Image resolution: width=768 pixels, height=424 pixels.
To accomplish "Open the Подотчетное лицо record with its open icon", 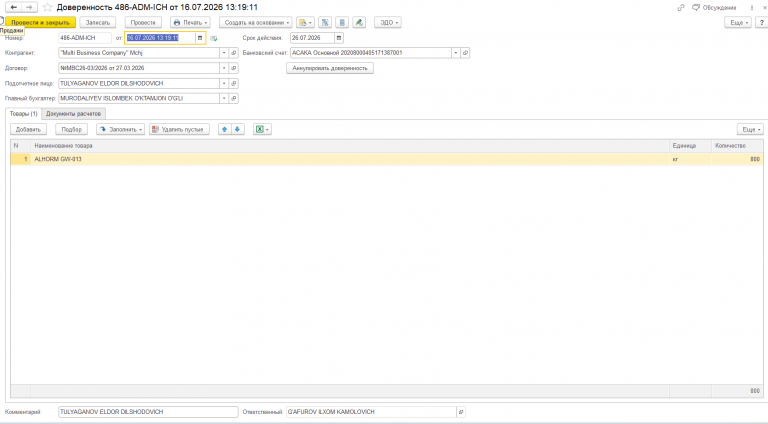I will pyautogui.click(x=234, y=83).
